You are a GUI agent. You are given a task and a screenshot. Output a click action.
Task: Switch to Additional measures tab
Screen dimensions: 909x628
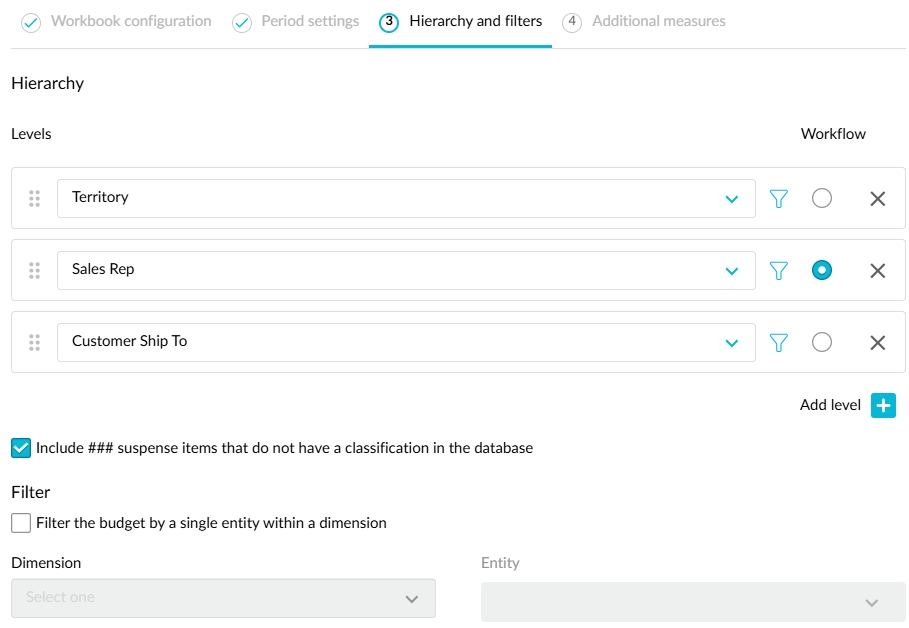pos(645,21)
